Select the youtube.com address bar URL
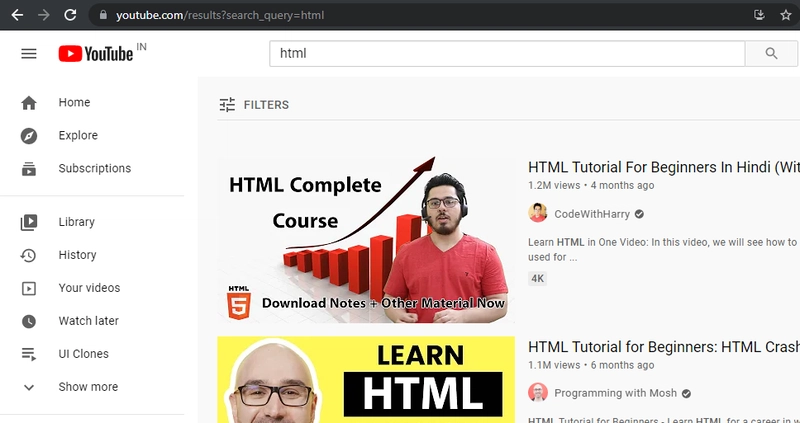 220,15
